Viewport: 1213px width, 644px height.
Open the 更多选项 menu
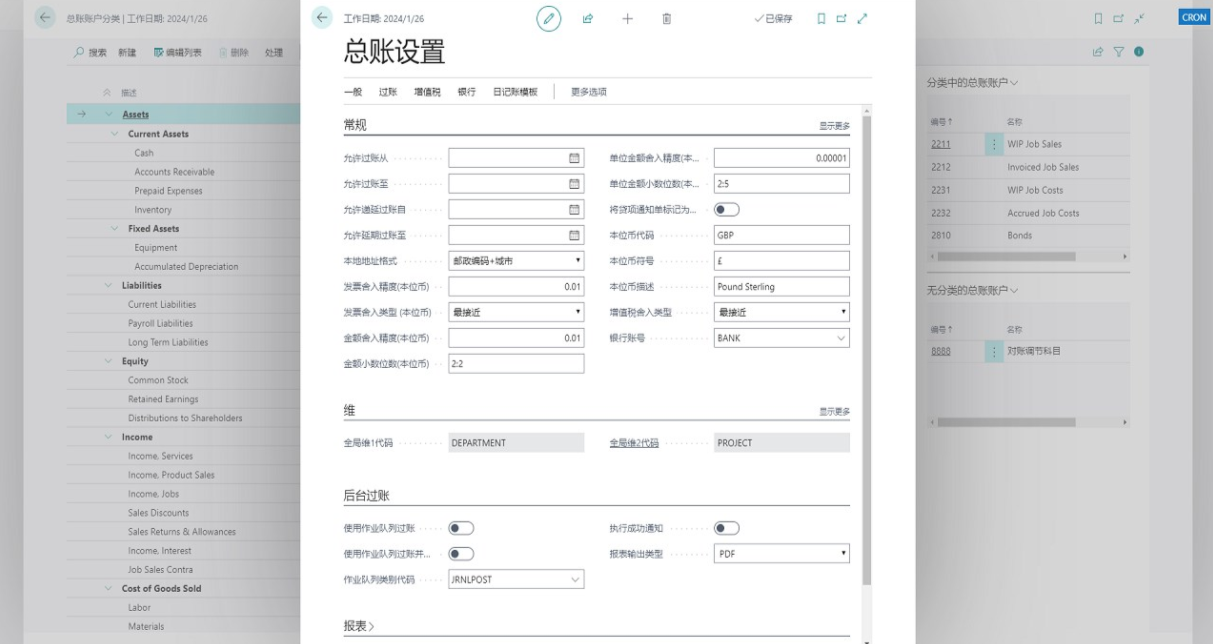pos(590,89)
